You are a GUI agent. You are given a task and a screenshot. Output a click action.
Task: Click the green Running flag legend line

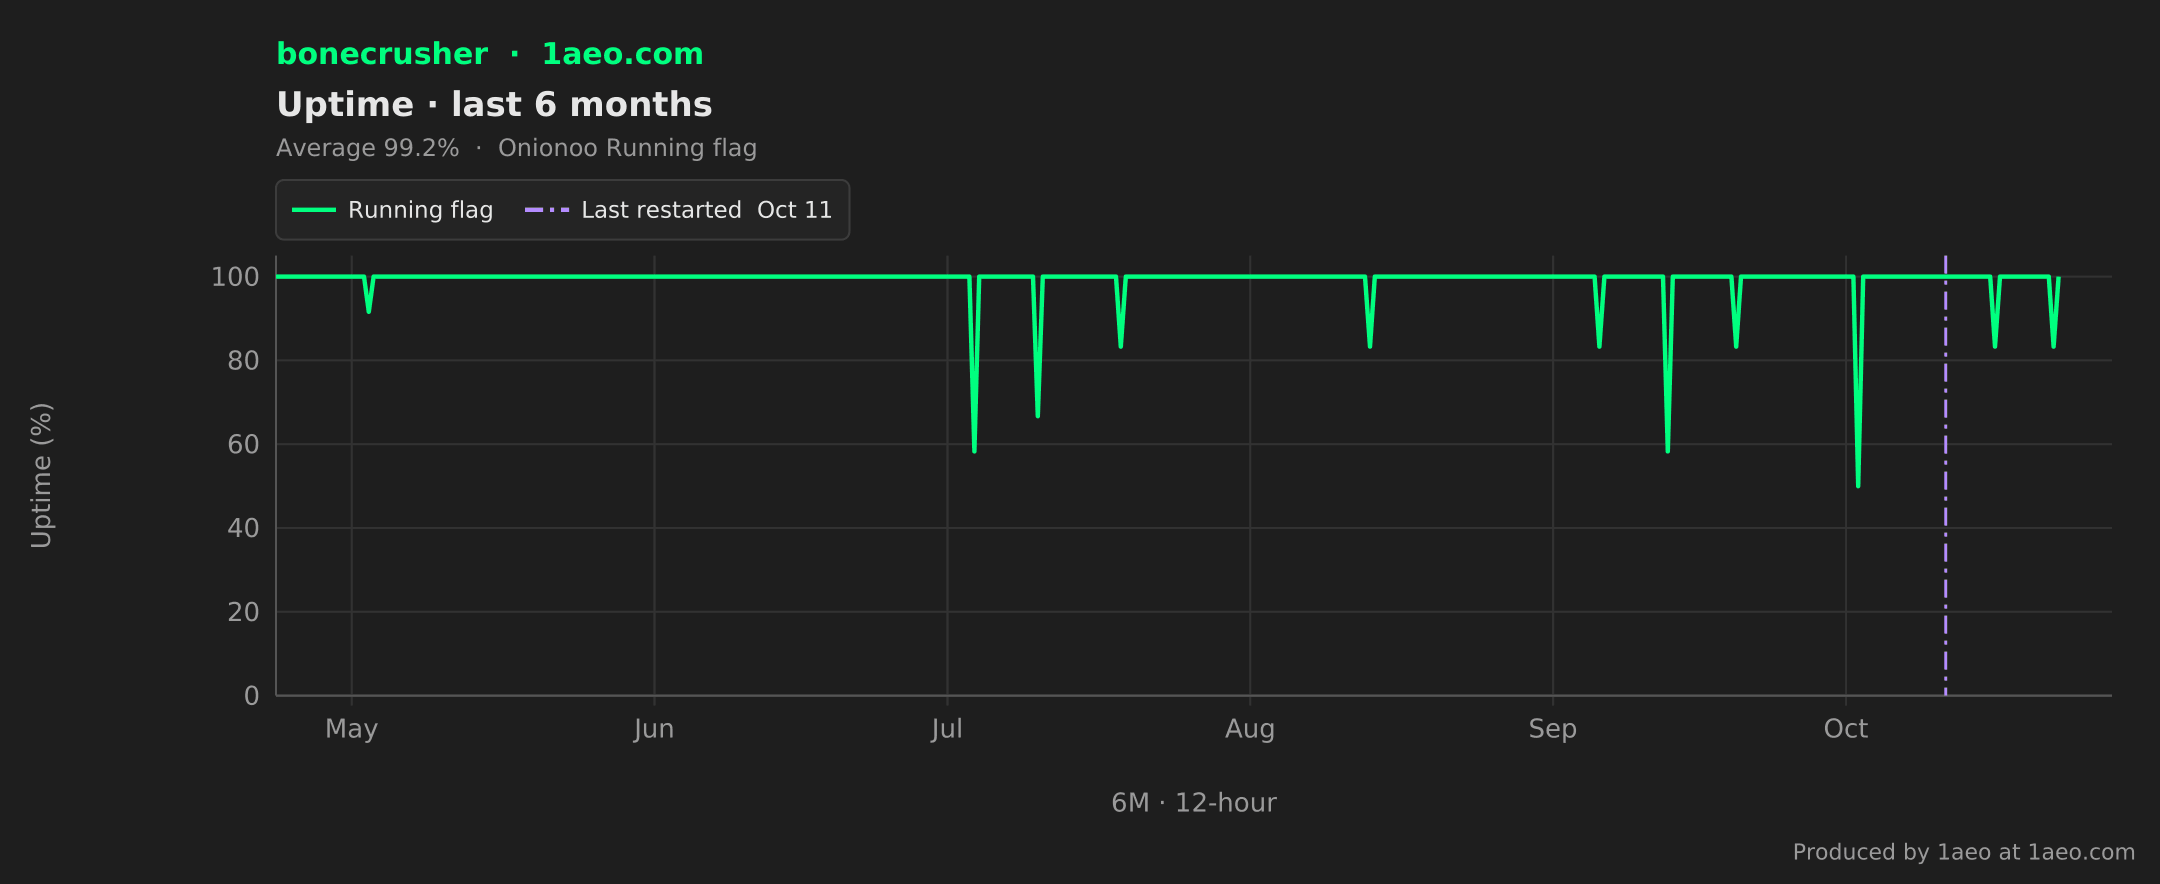click(x=313, y=210)
